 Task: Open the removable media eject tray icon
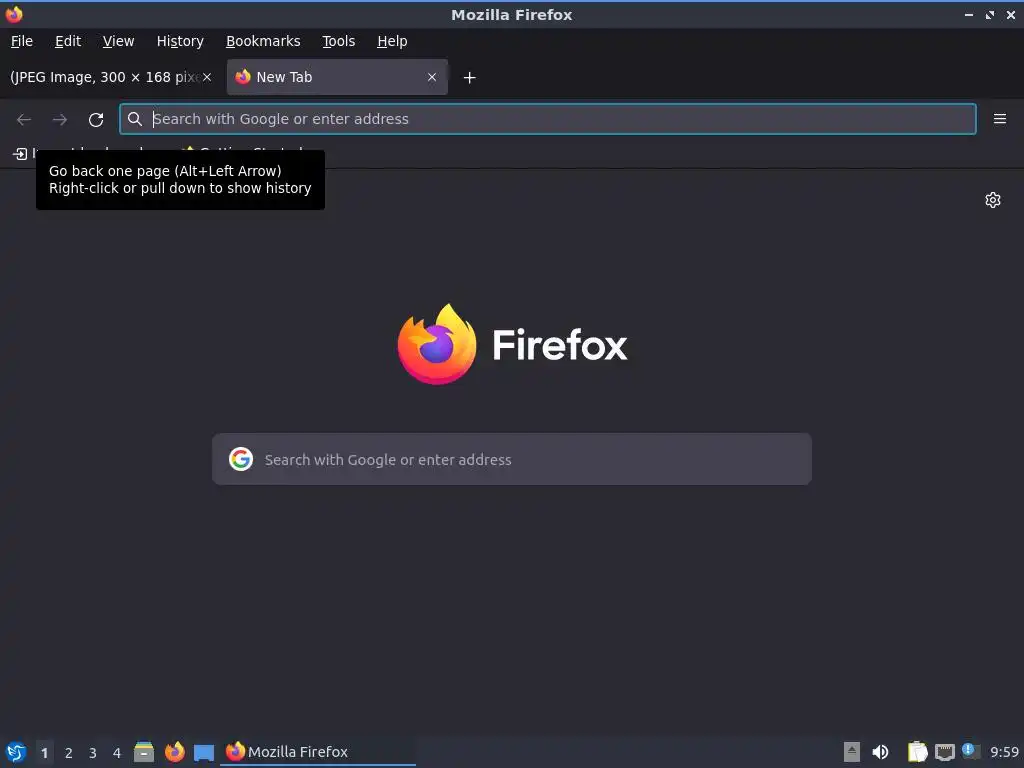(x=852, y=752)
